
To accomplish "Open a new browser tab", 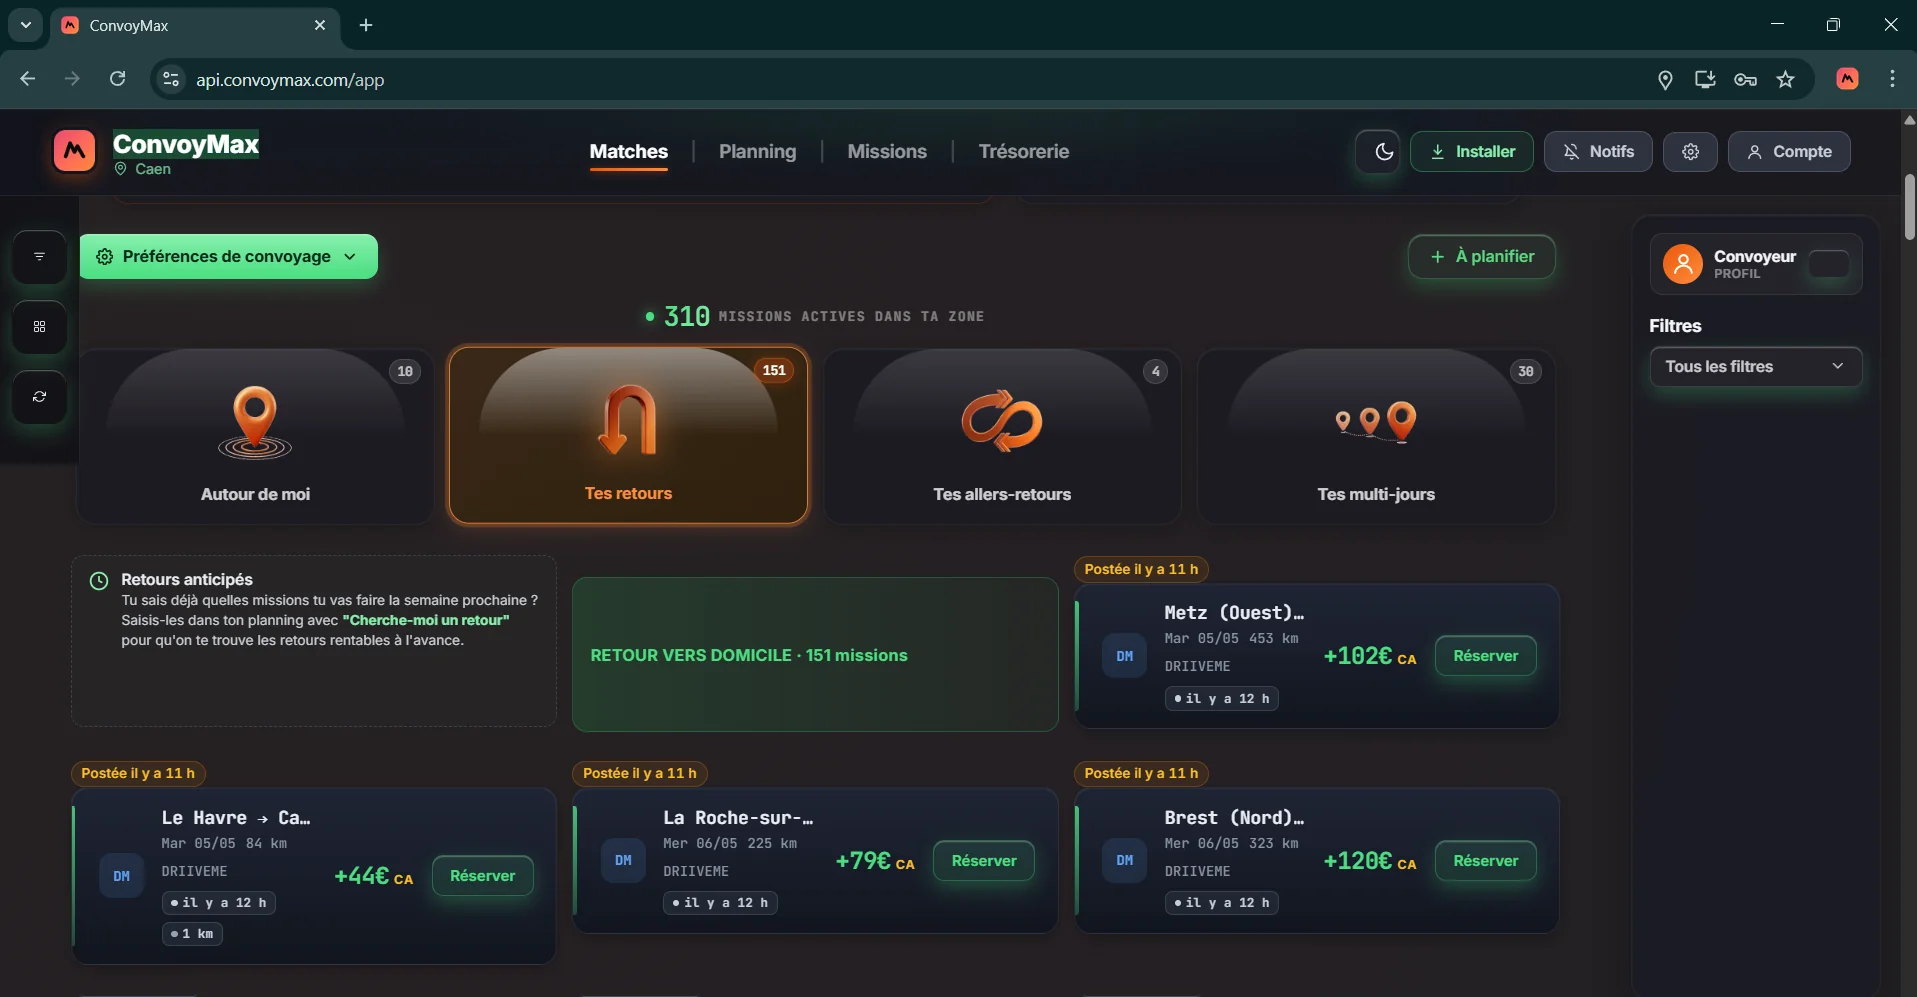I will pyautogui.click(x=366, y=25).
